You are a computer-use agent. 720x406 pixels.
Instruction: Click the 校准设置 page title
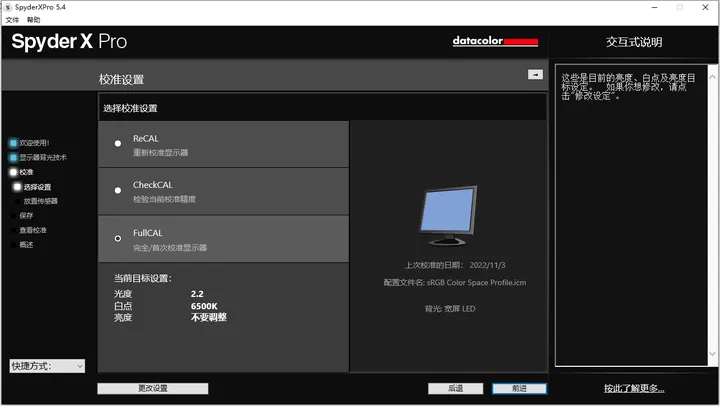click(121, 79)
